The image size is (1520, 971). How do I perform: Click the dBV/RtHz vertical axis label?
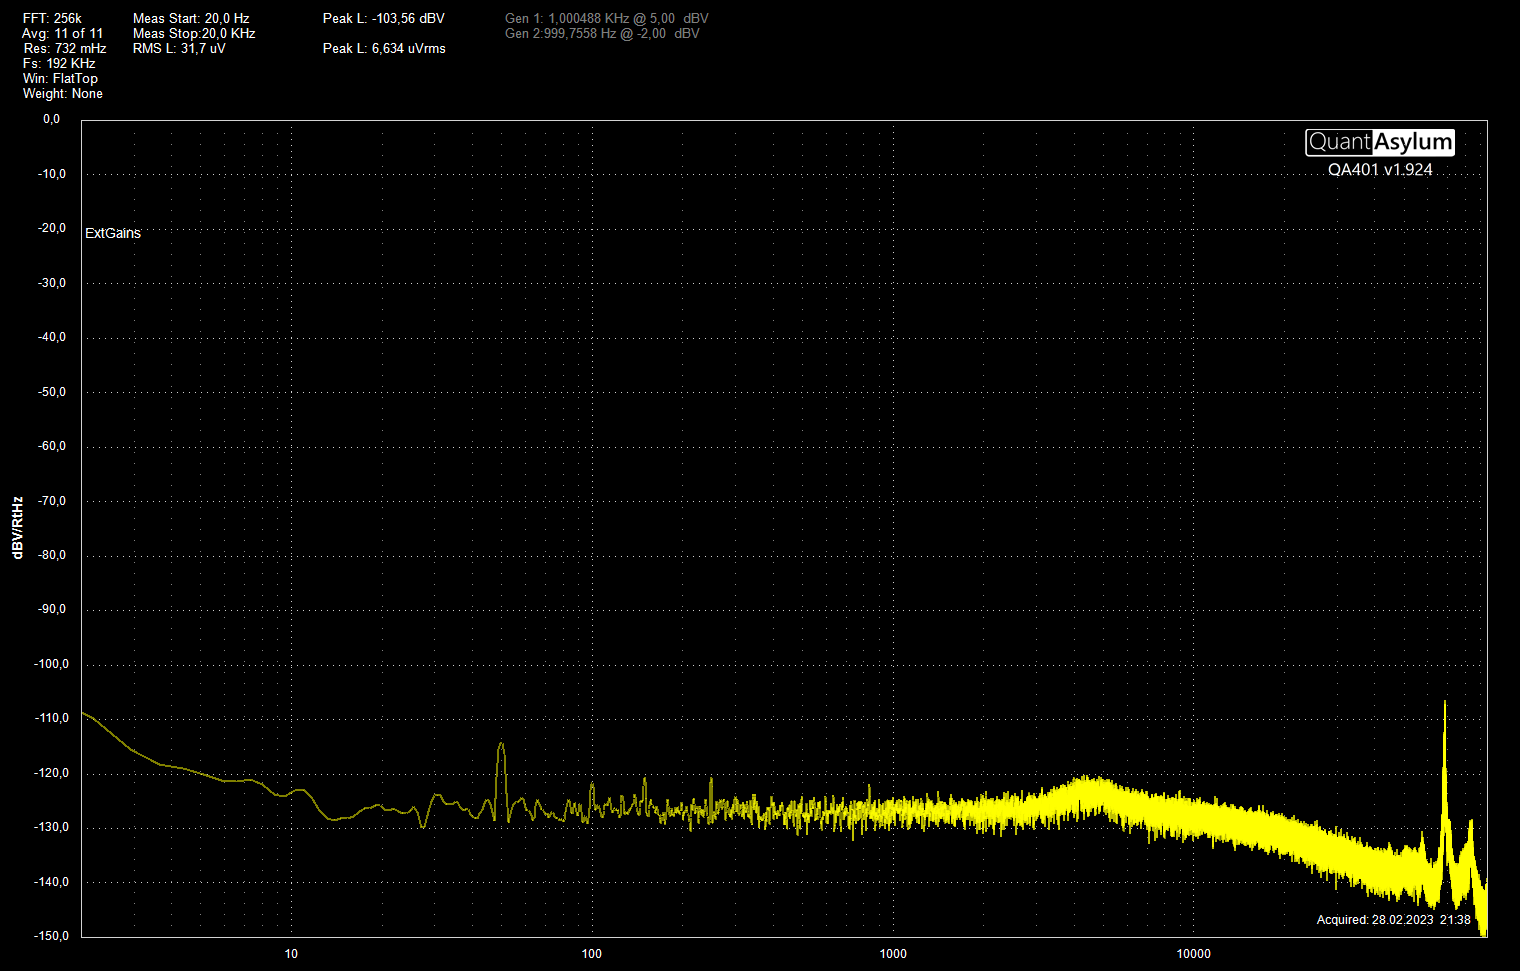pos(18,527)
